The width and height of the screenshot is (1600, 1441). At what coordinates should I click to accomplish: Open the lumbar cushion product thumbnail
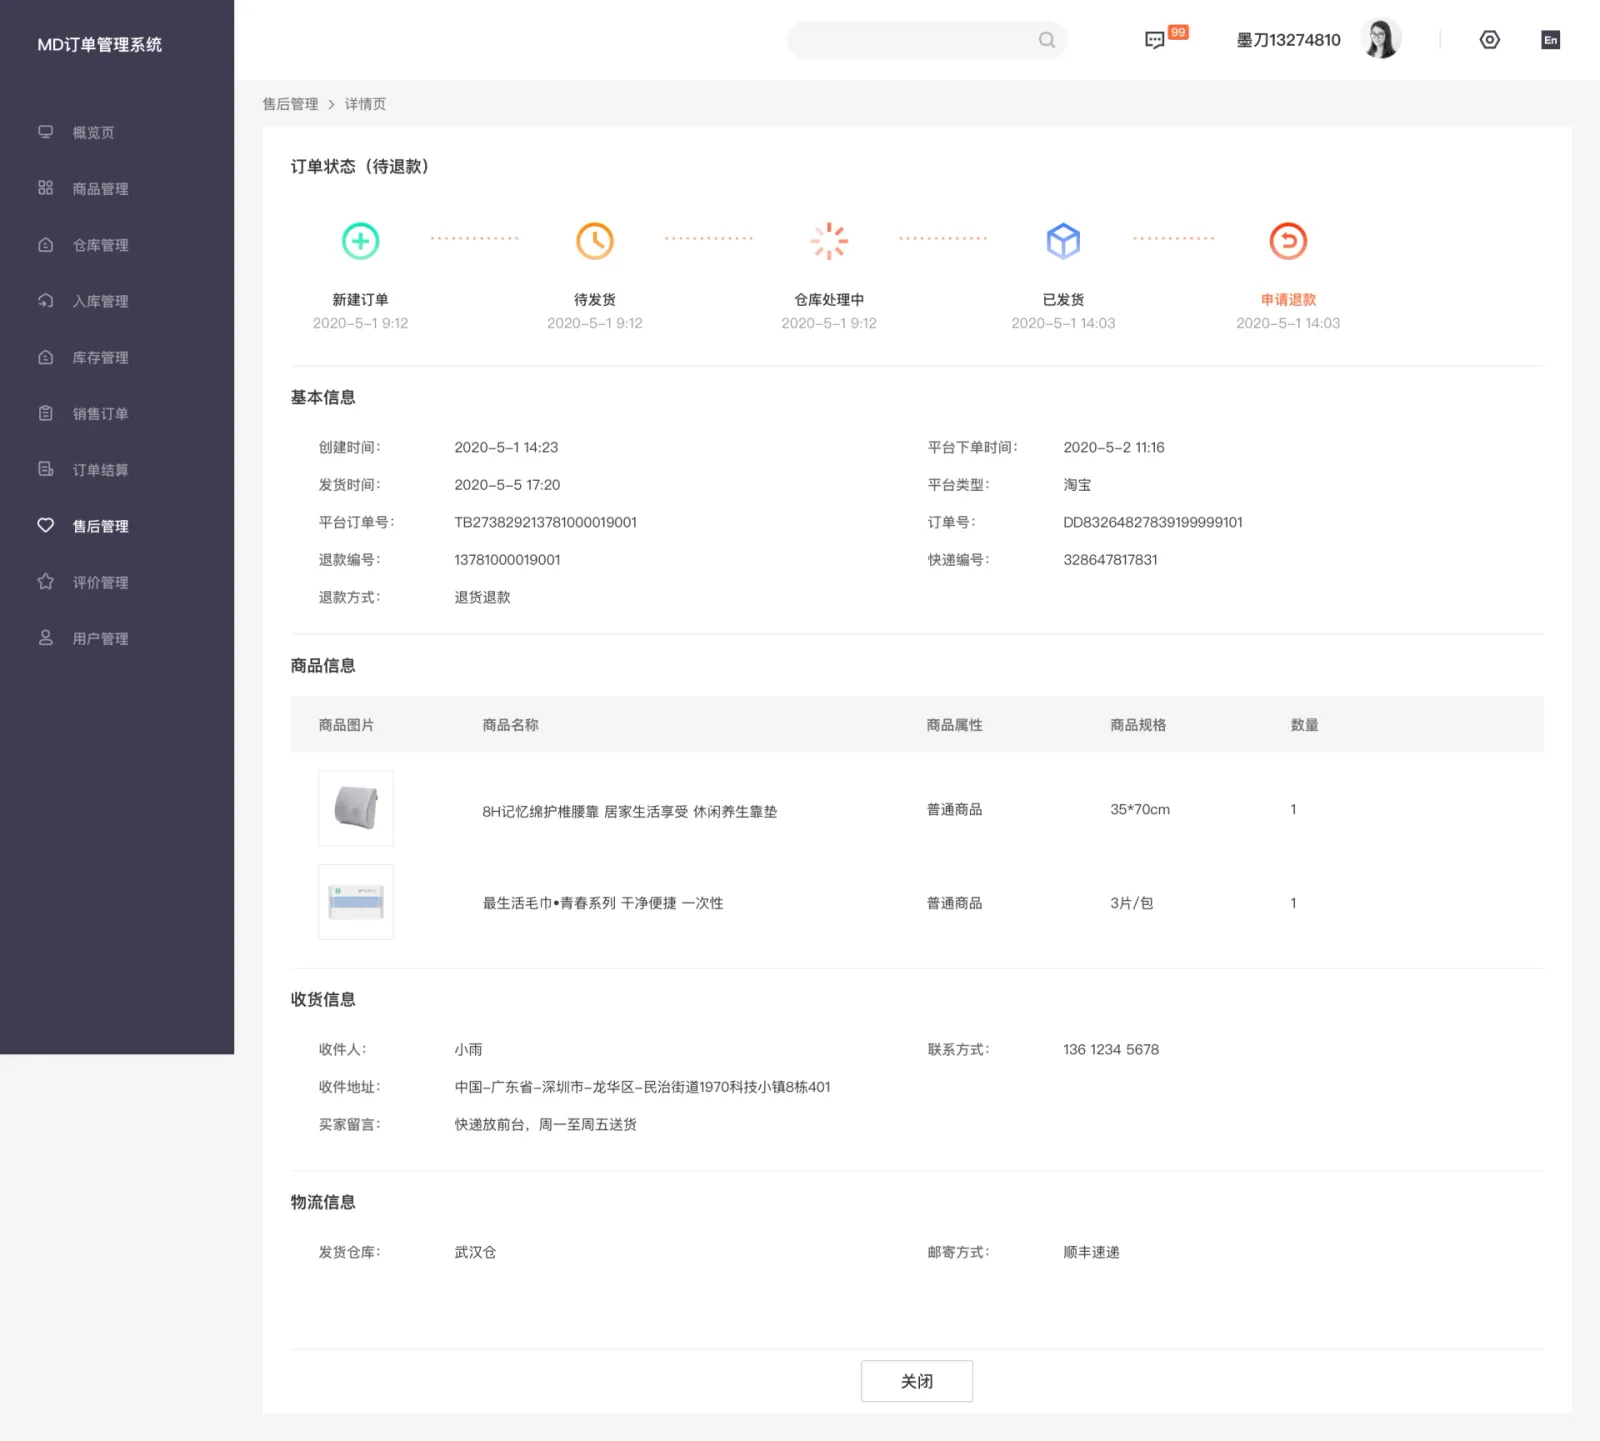pos(356,808)
